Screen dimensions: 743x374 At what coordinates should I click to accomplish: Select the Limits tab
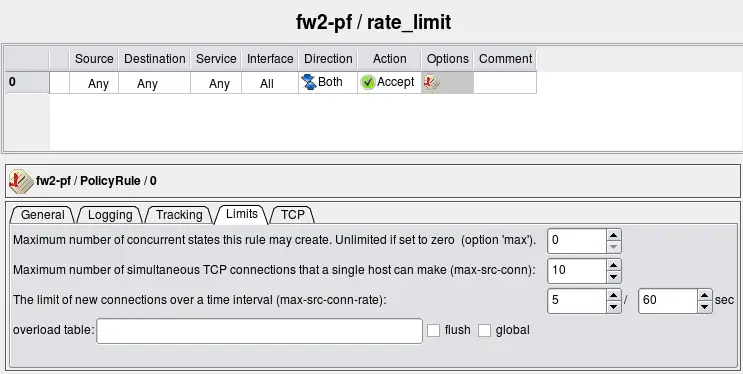[x=242, y=214]
